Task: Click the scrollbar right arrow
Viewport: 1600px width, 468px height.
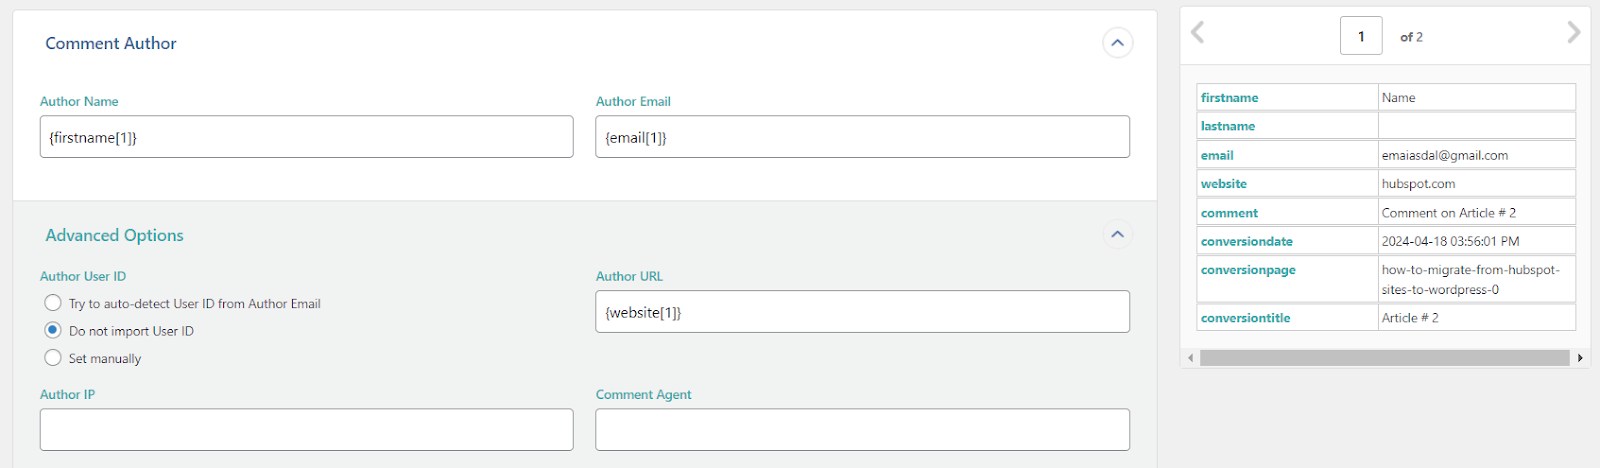Action: tap(1580, 358)
